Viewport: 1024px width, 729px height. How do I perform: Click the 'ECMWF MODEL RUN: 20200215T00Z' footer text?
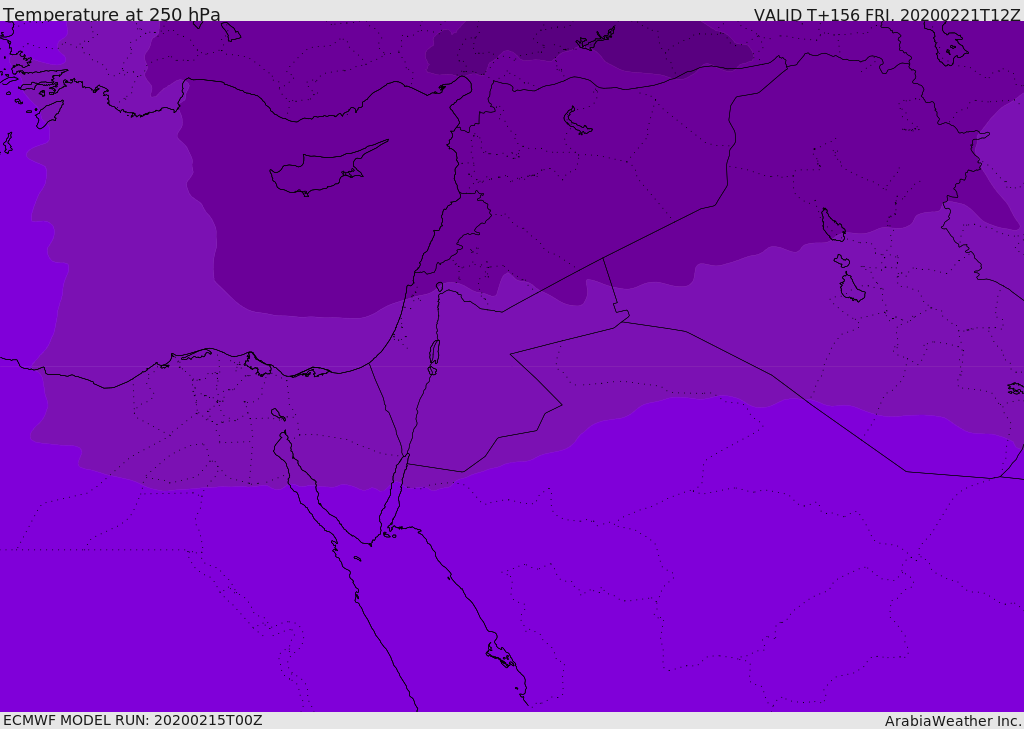133,721
